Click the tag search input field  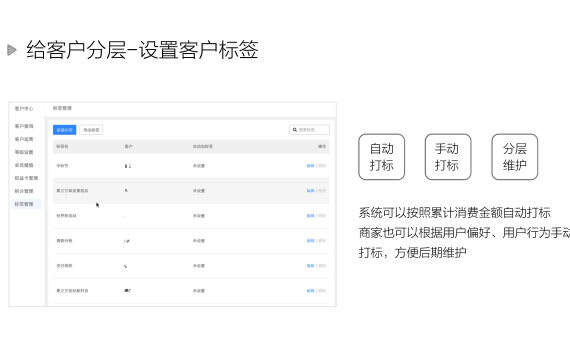[310, 129]
